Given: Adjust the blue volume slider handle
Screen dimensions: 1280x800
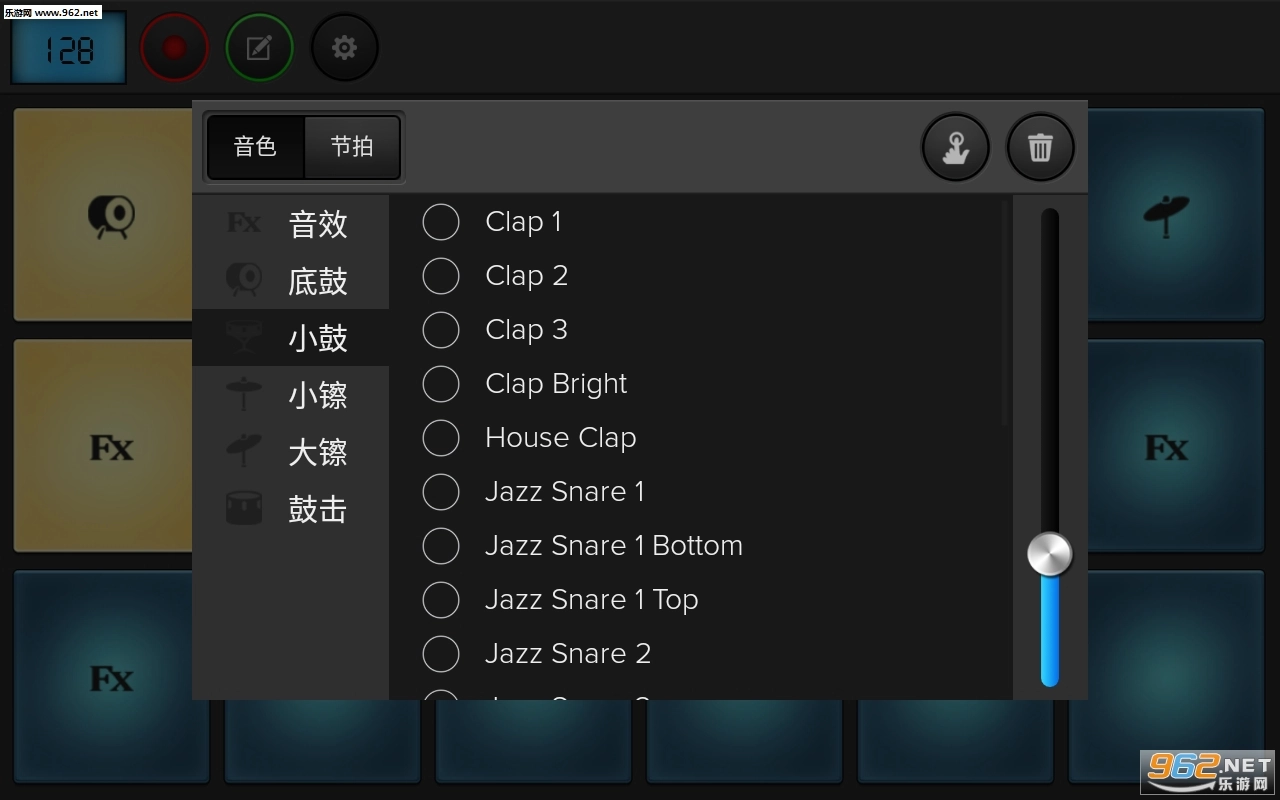Looking at the screenshot, I should 1048,553.
